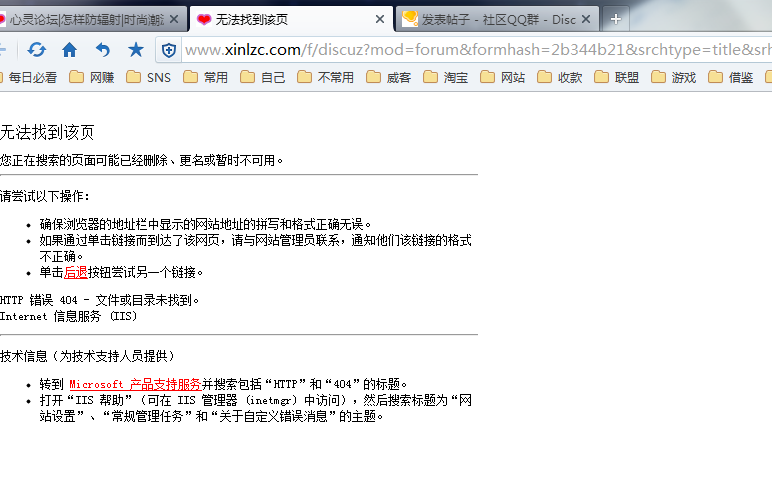Open the 自己 bookmark folder
This screenshot has width=772, height=480.
[x=262, y=78]
